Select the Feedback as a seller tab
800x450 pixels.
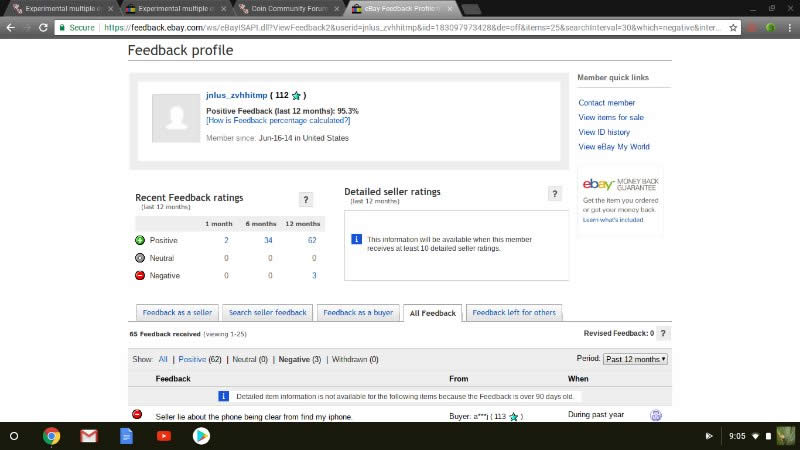tap(177, 313)
